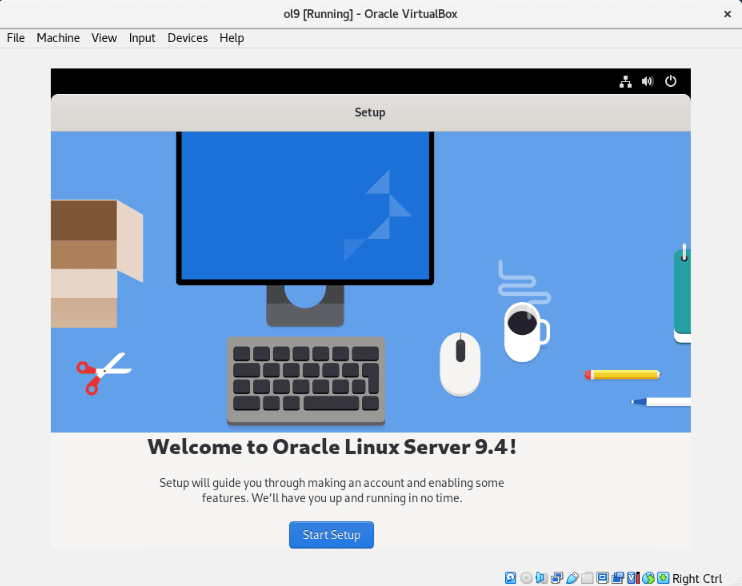Open the Help menu

tap(232, 38)
